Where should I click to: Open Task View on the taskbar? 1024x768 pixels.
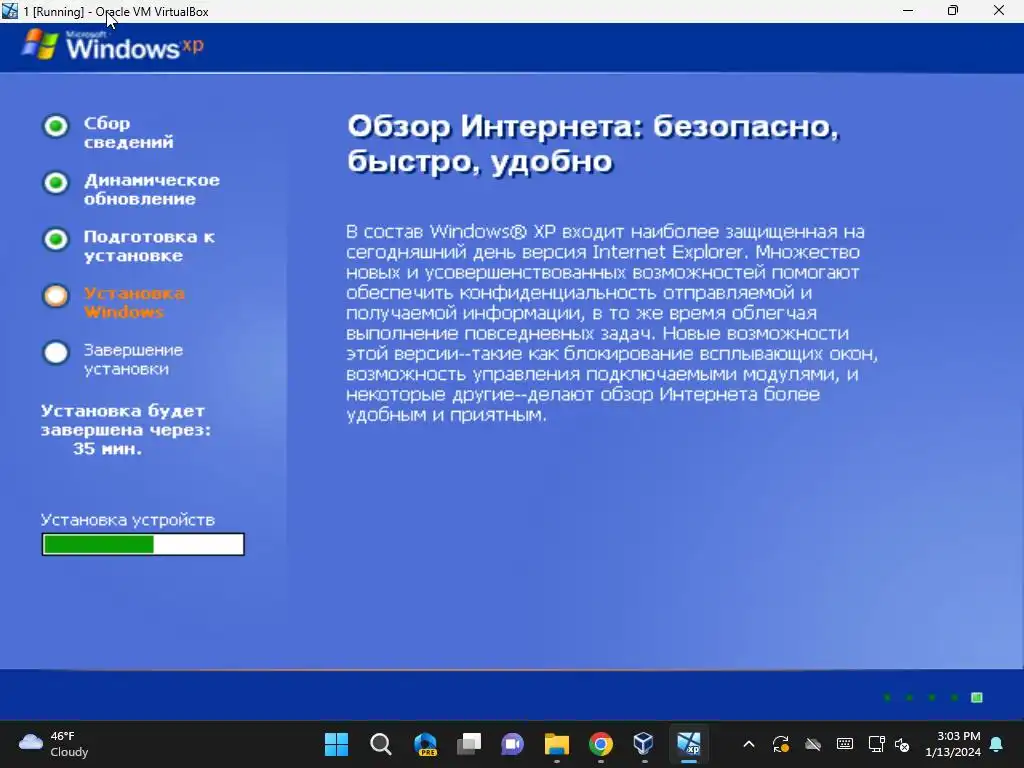tap(469, 744)
